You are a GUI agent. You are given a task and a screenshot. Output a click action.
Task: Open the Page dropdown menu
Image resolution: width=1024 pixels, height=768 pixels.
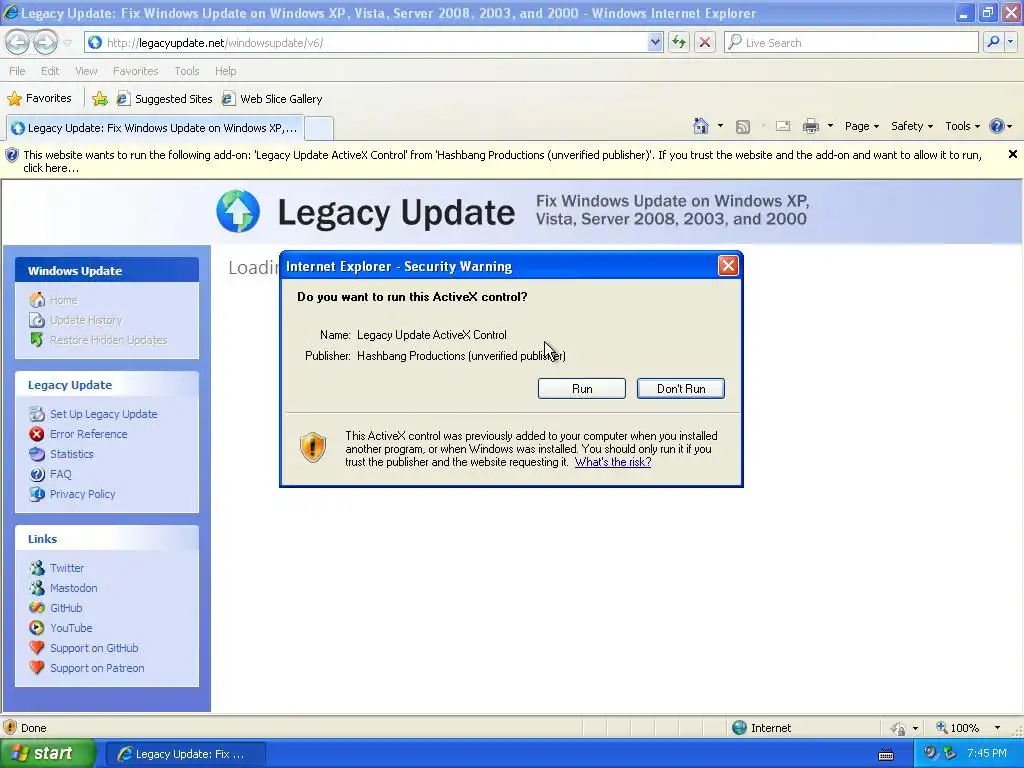coord(861,126)
